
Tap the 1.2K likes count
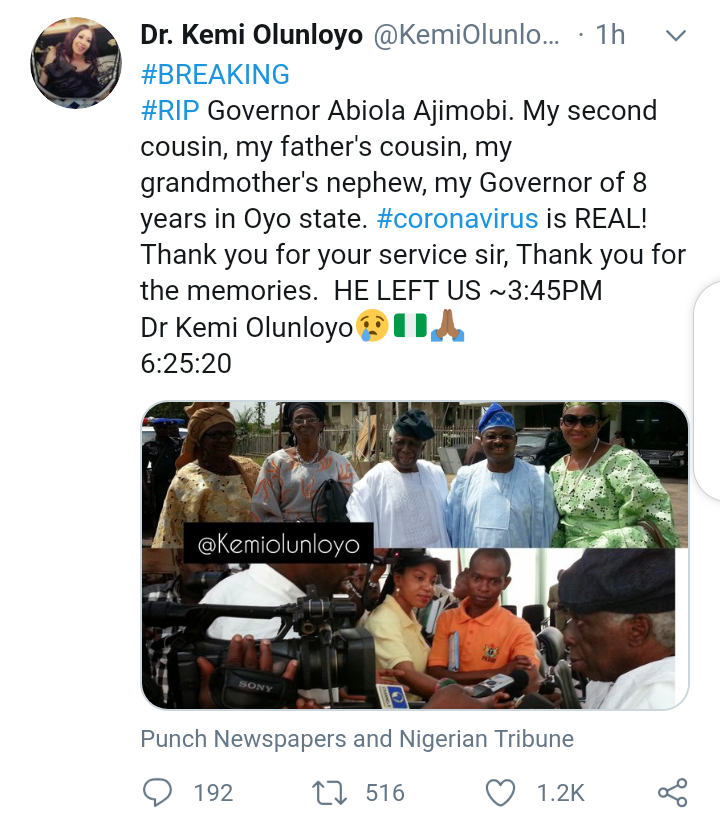click(x=560, y=793)
